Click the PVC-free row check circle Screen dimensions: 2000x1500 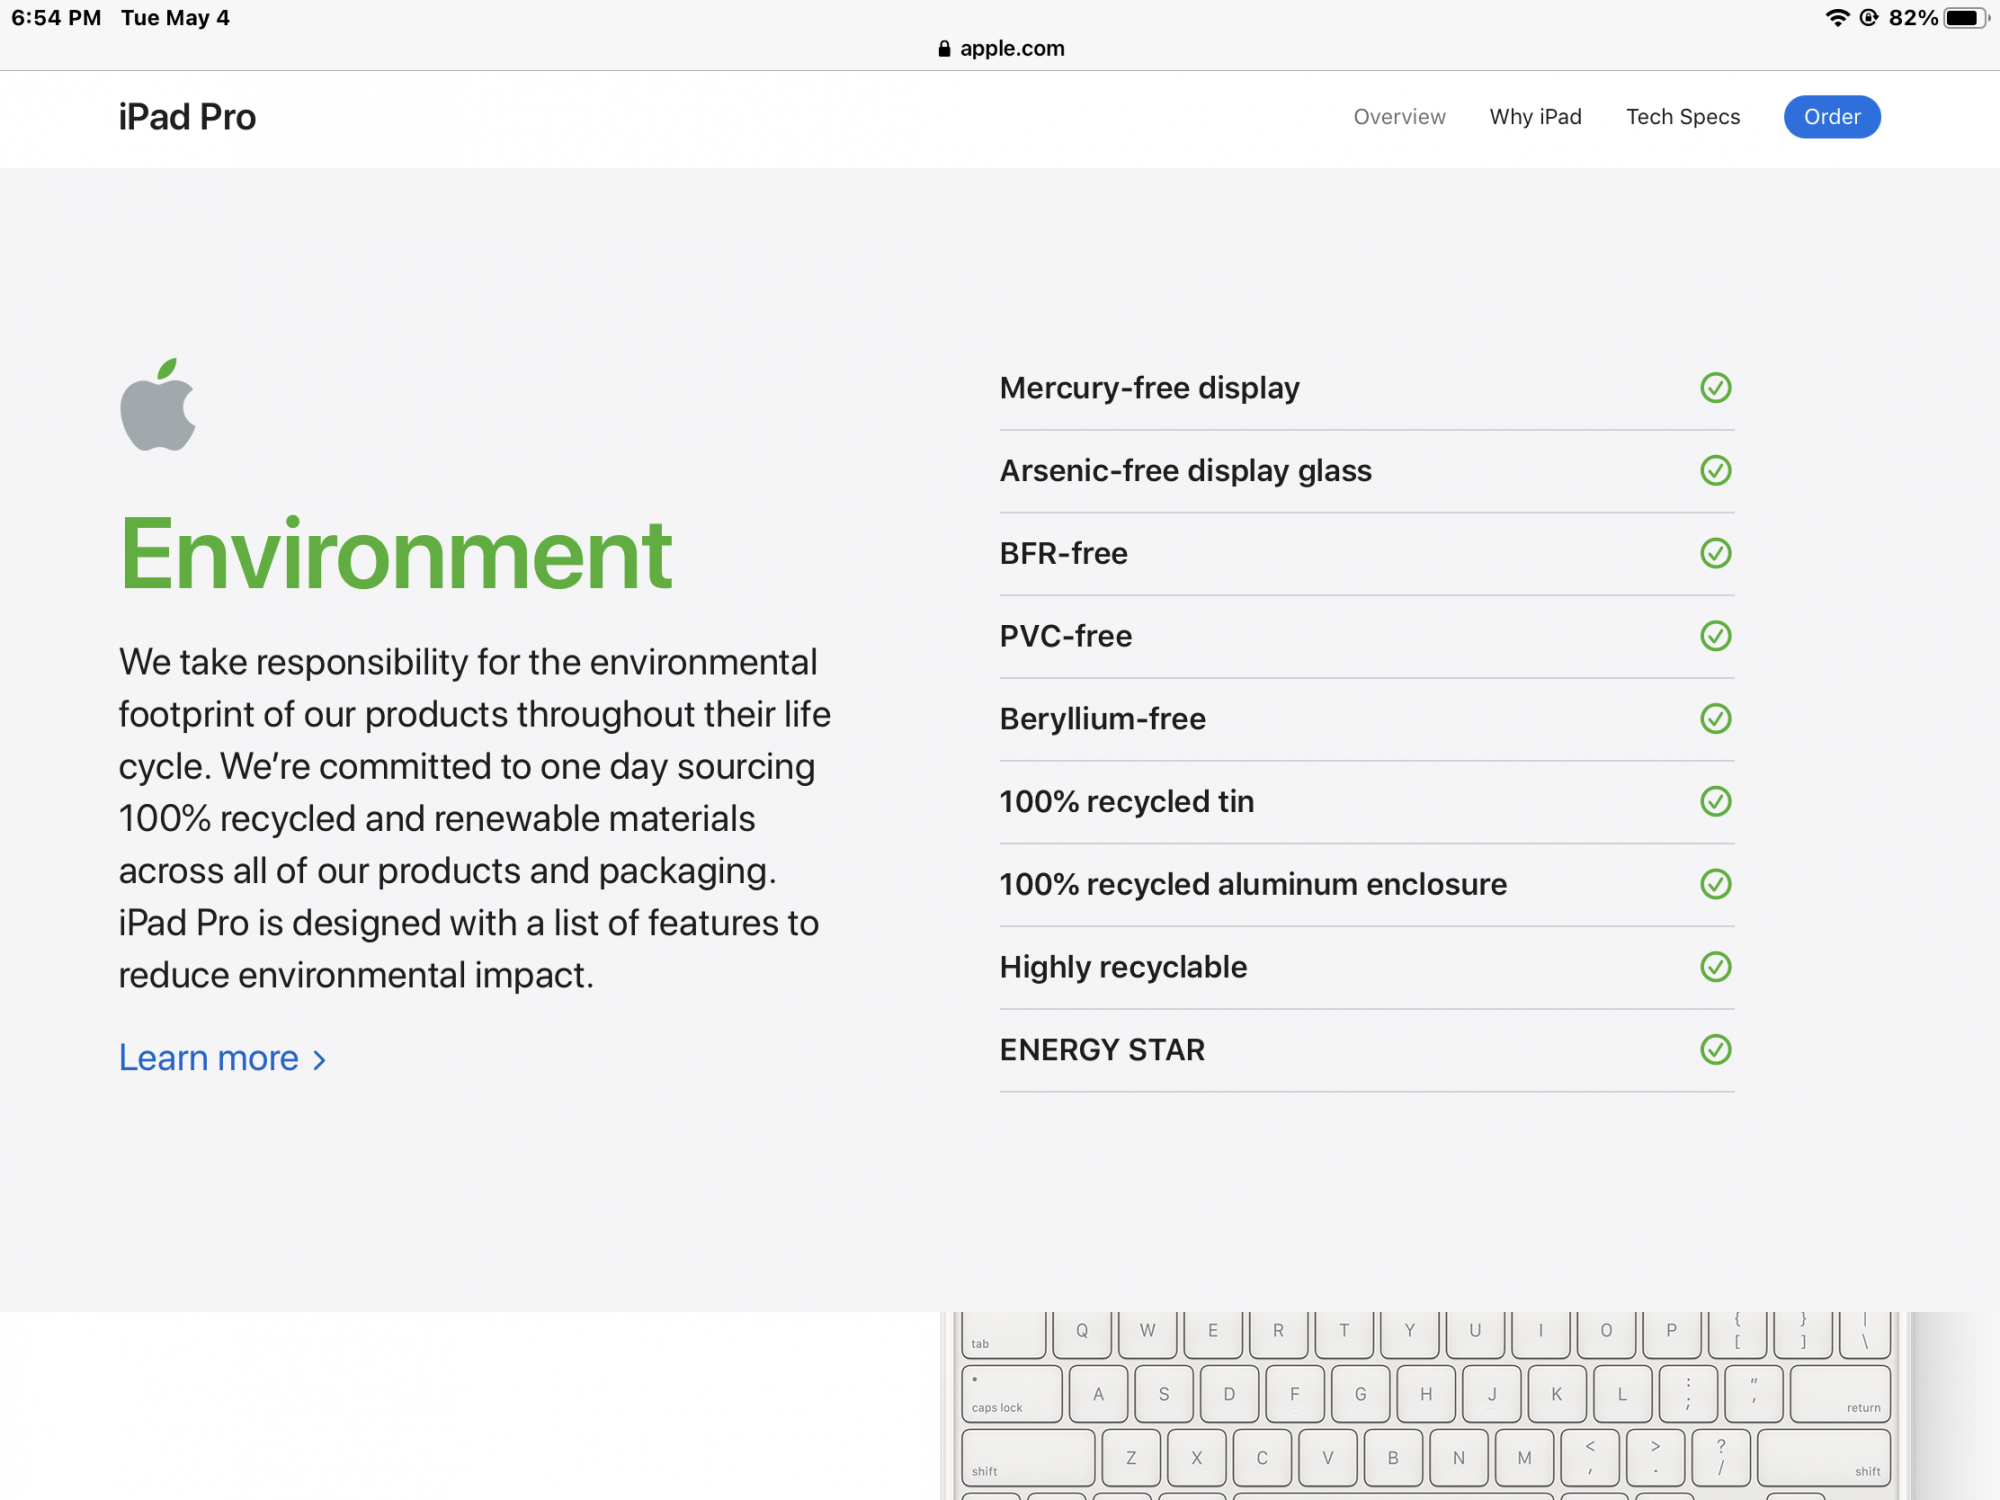pos(1715,636)
